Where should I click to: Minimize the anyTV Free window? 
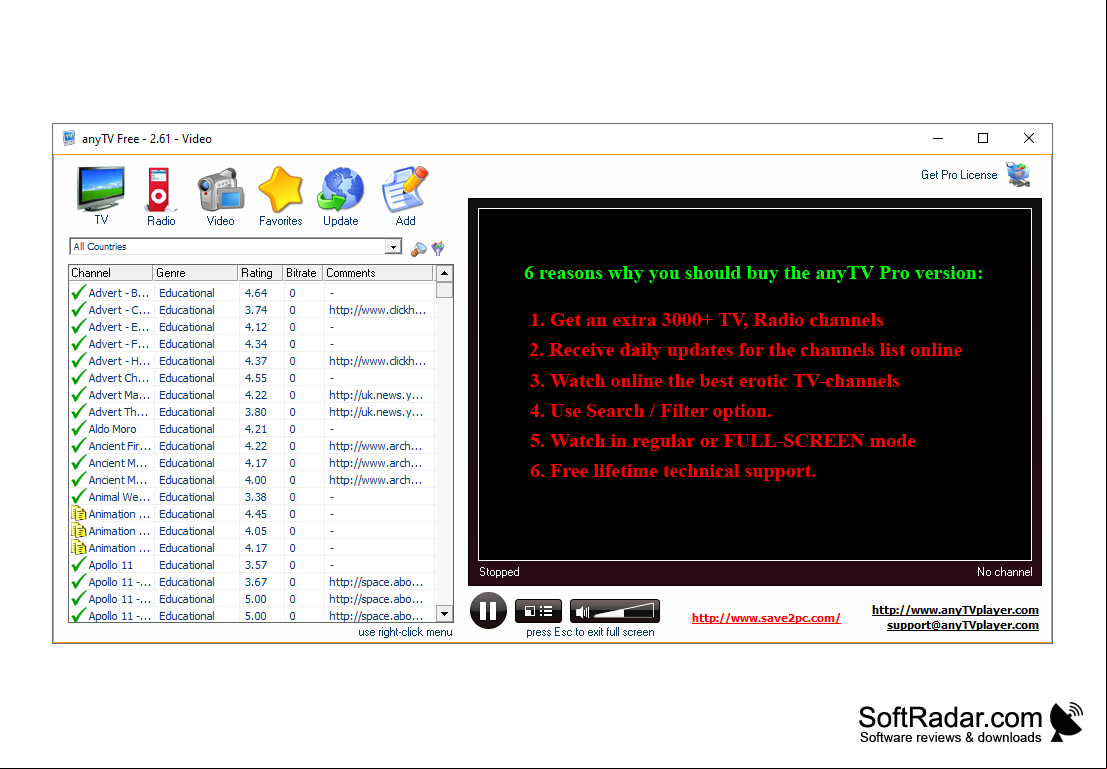[938, 138]
